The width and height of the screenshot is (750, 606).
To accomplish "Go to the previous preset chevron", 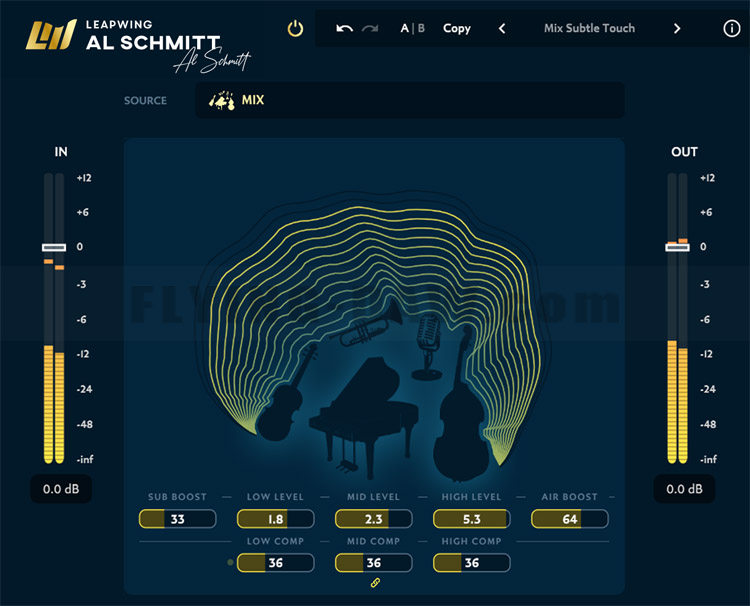I will coord(502,29).
